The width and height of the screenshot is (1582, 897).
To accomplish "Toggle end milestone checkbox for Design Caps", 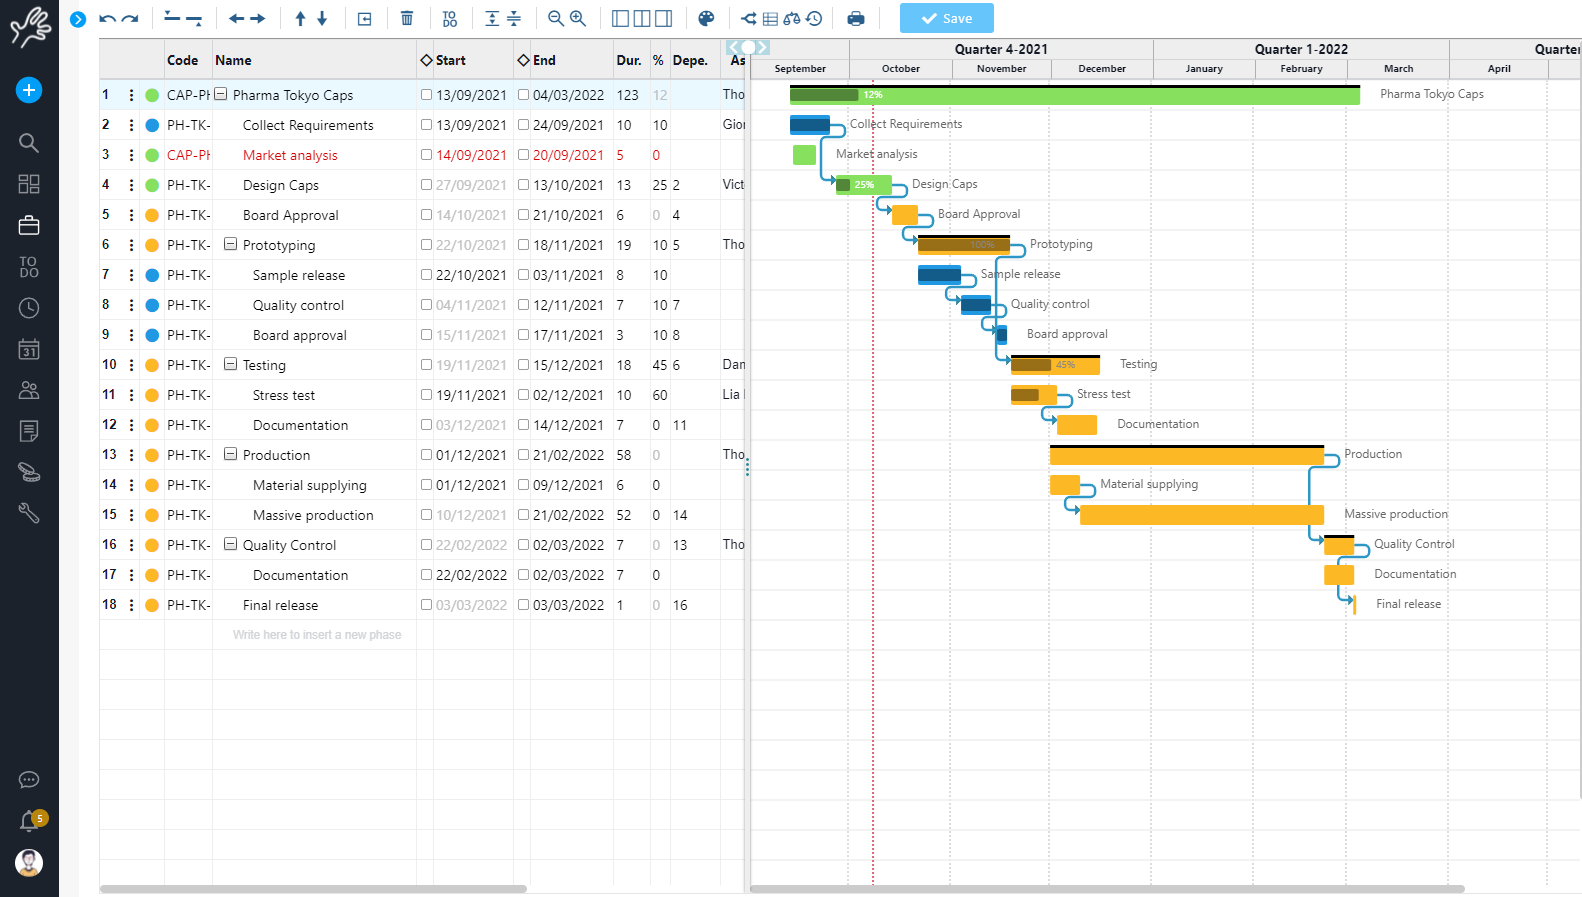I will (x=523, y=185).
